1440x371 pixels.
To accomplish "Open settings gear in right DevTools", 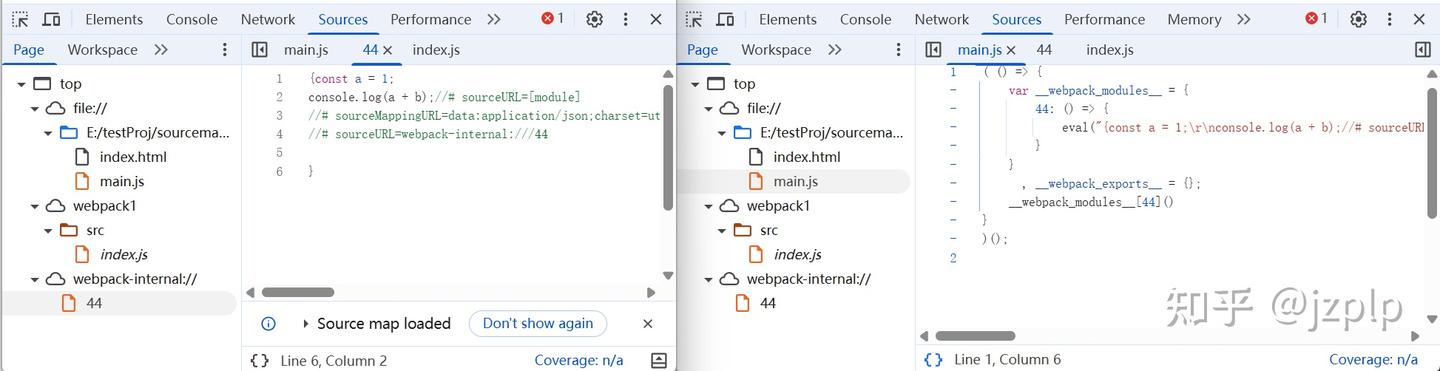I will (x=1358, y=19).
